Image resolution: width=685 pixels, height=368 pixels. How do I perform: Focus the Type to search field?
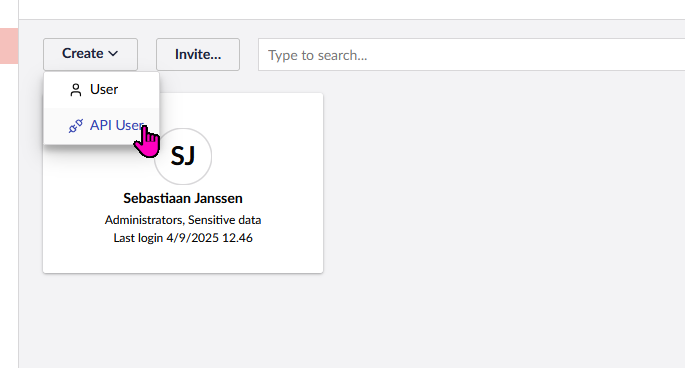point(471,55)
